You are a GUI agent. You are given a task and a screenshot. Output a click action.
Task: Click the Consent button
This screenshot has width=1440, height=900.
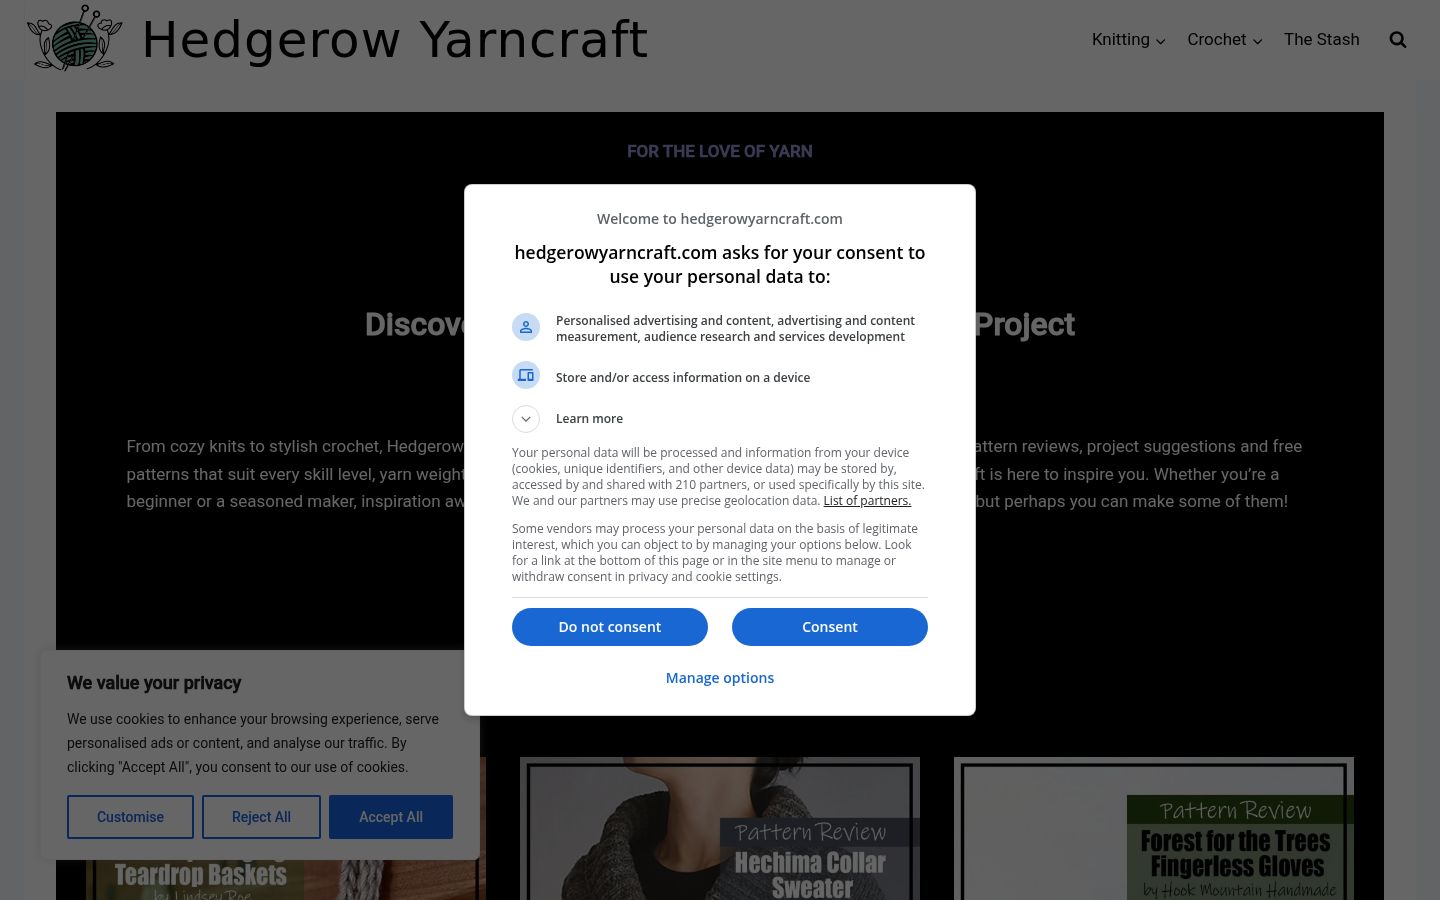tap(830, 627)
